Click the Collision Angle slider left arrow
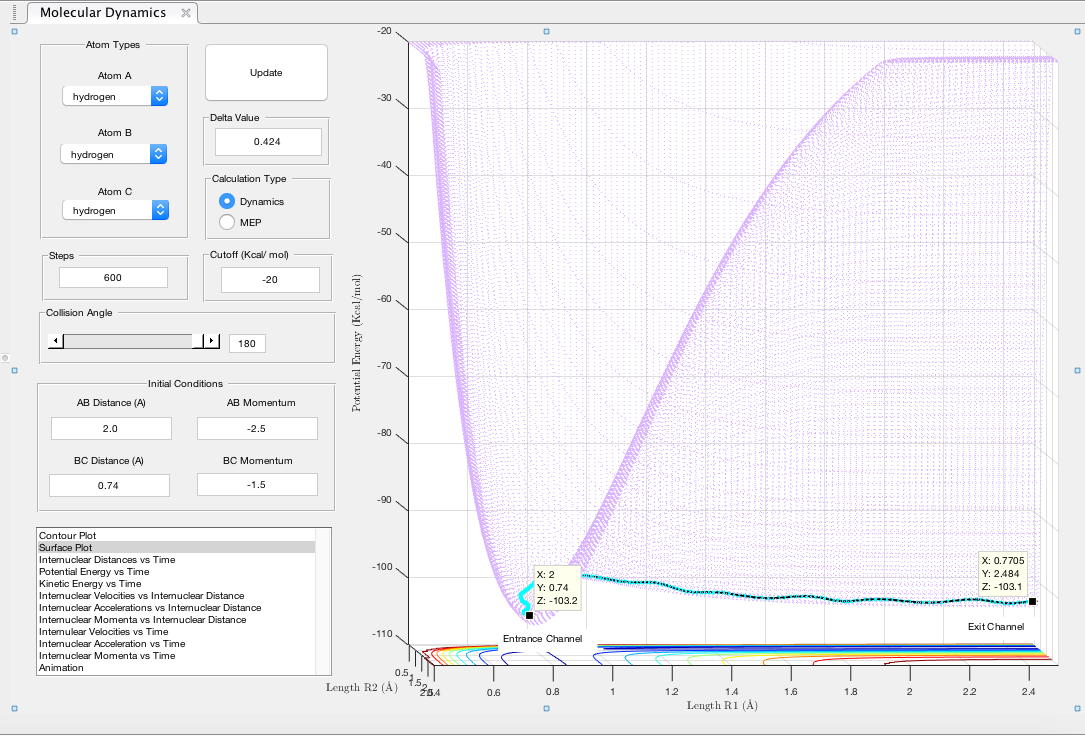This screenshot has width=1085, height=736. click(56, 341)
